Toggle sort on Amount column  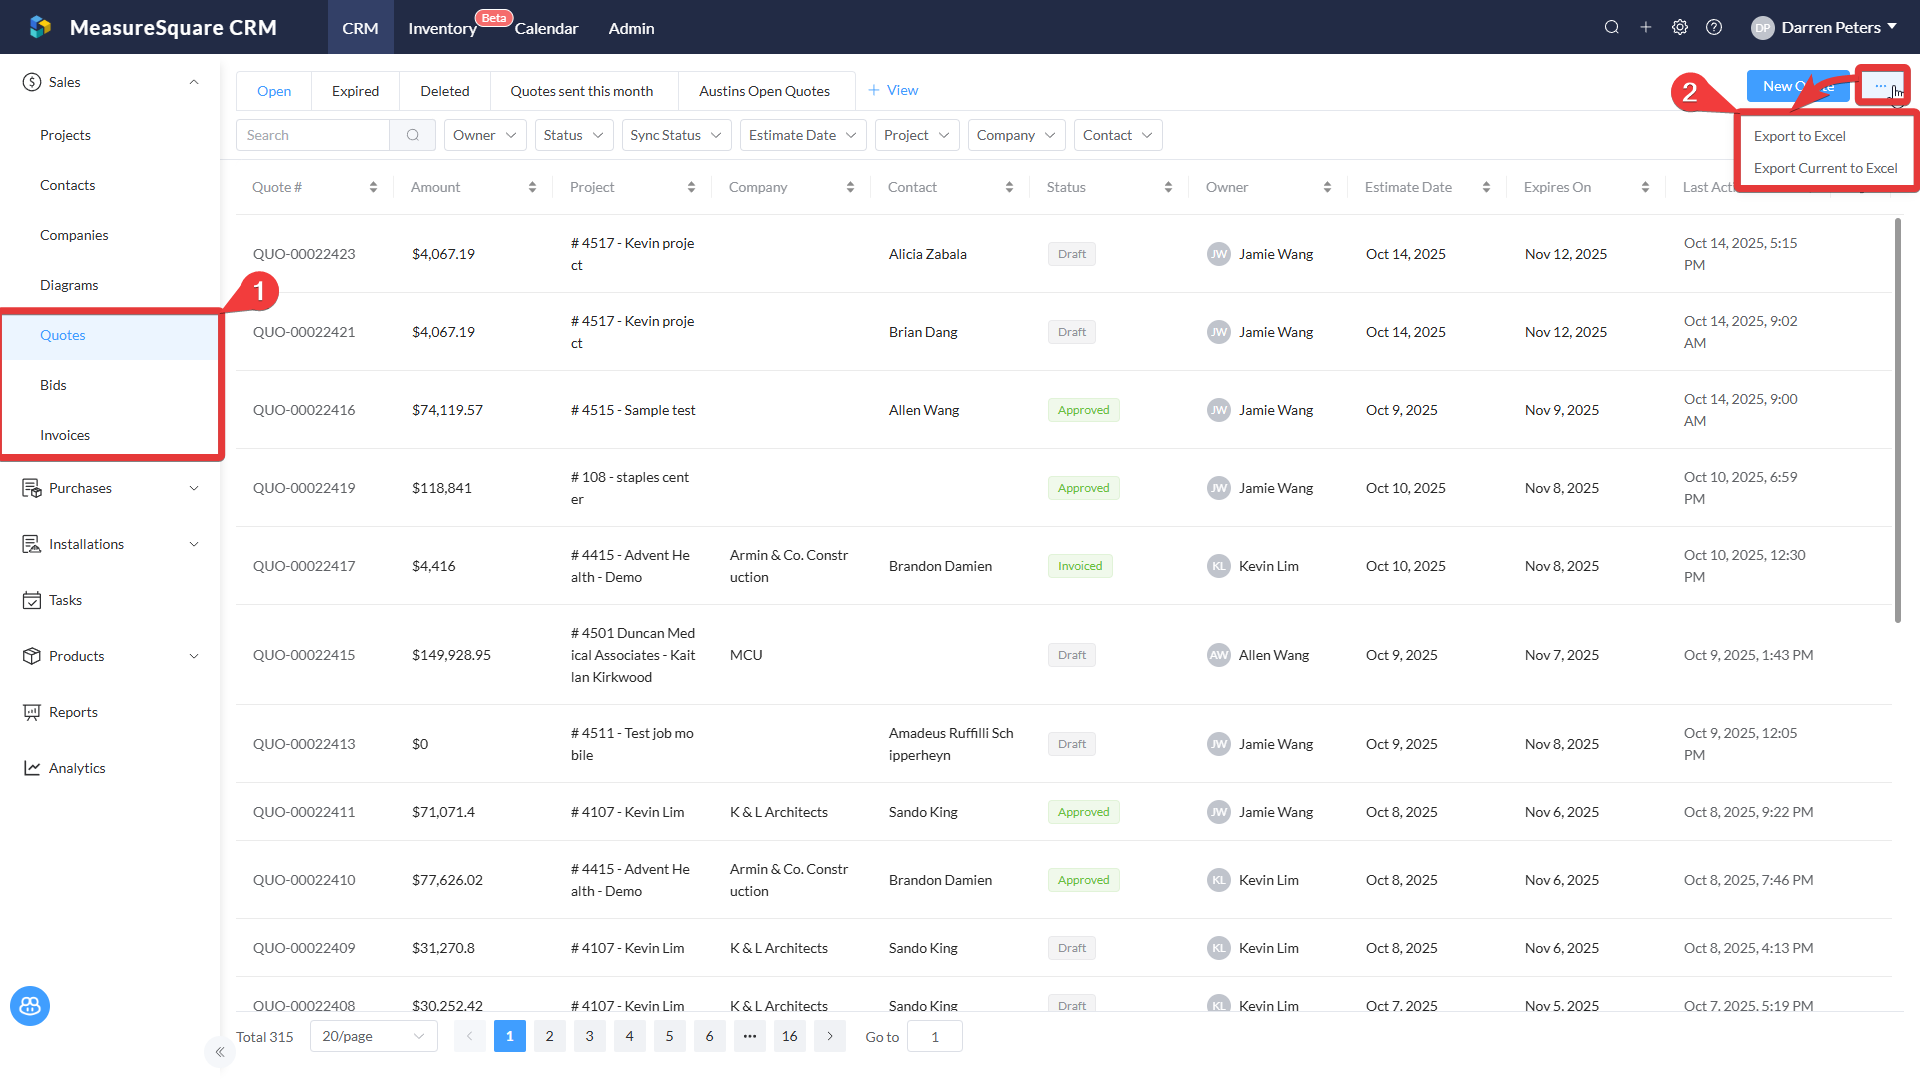(x=532, y=187)
